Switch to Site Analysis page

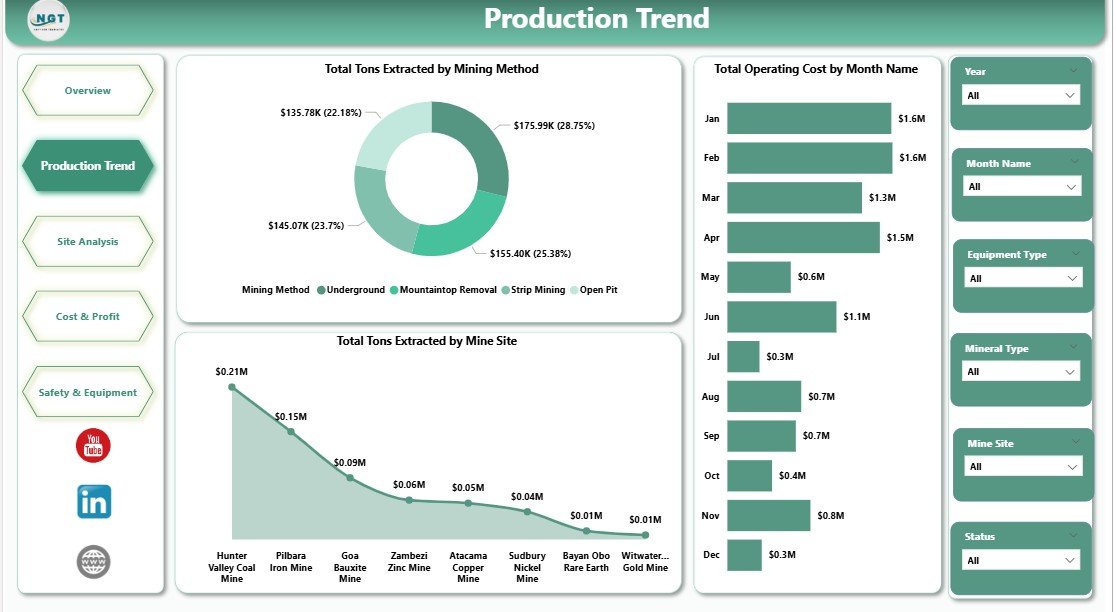click(88, 241)
